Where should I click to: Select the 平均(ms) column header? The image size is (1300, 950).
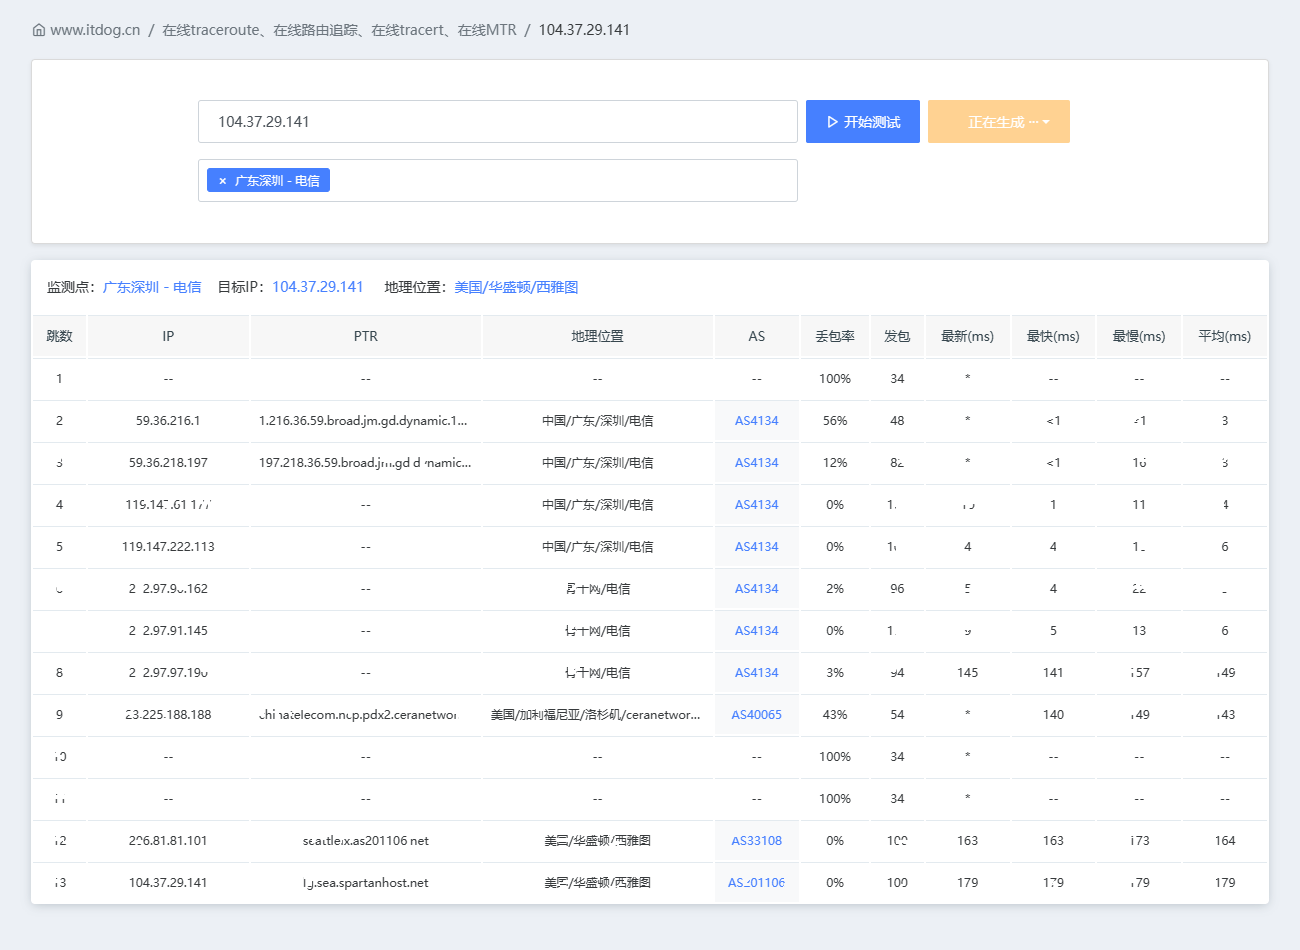tap(1225, 336)
